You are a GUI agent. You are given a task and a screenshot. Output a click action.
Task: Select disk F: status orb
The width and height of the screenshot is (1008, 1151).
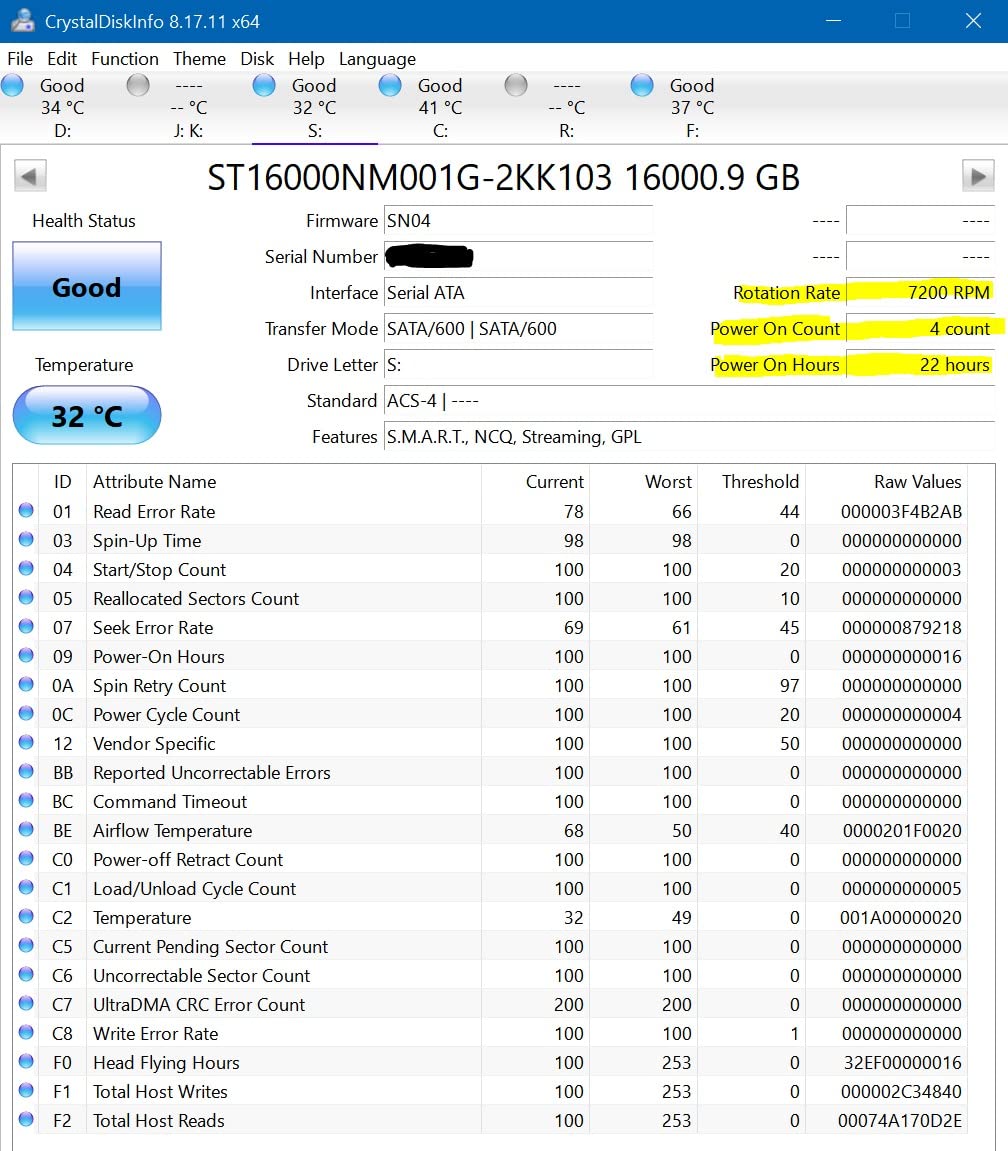(642, 85)
